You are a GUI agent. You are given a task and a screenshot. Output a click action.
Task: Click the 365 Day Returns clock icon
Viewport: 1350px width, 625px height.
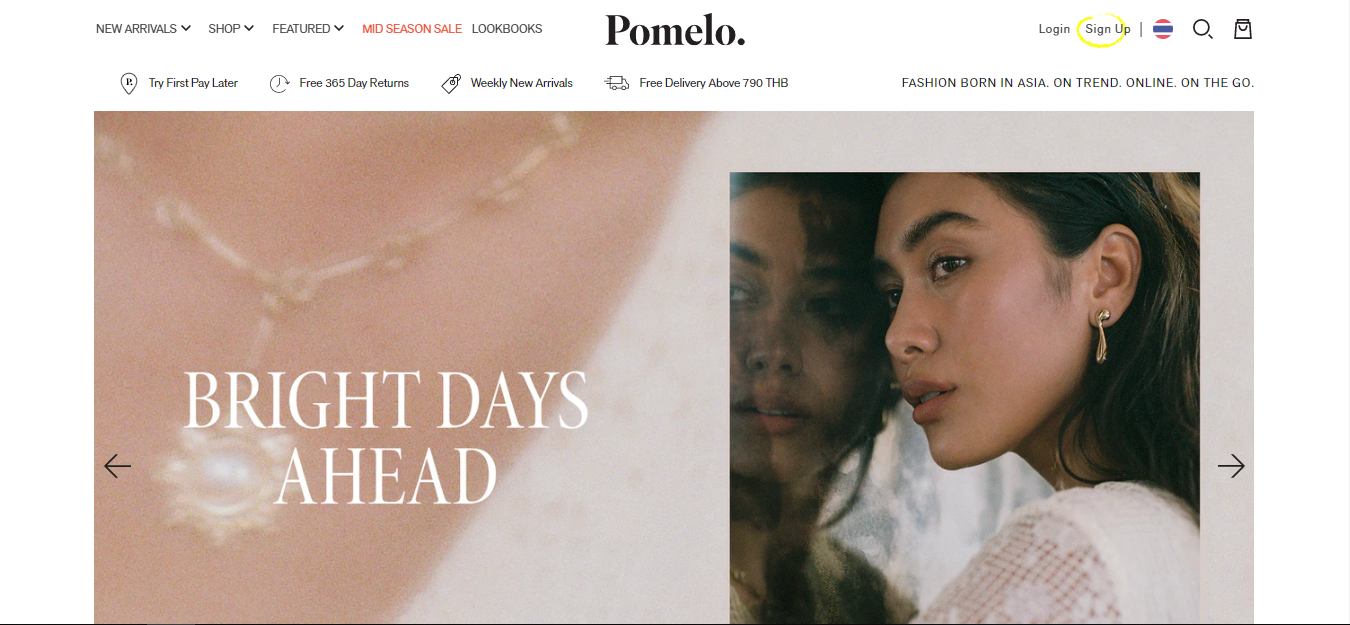[280, 83]
